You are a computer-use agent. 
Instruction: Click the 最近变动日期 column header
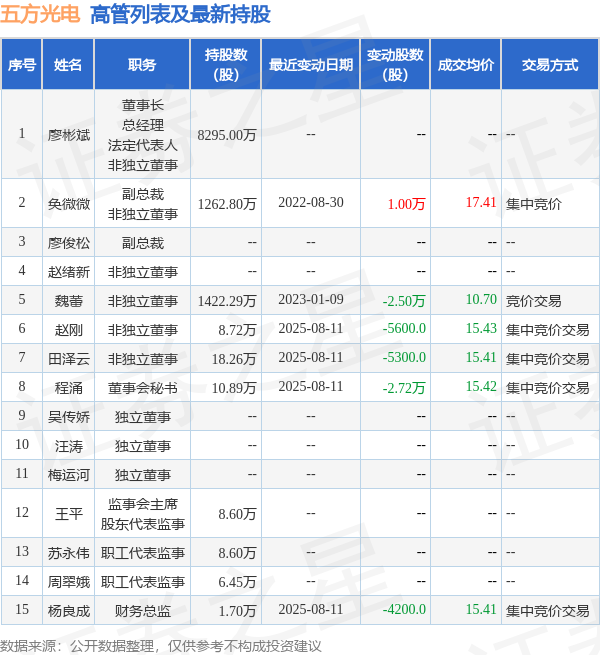click(x=310, y=65)
